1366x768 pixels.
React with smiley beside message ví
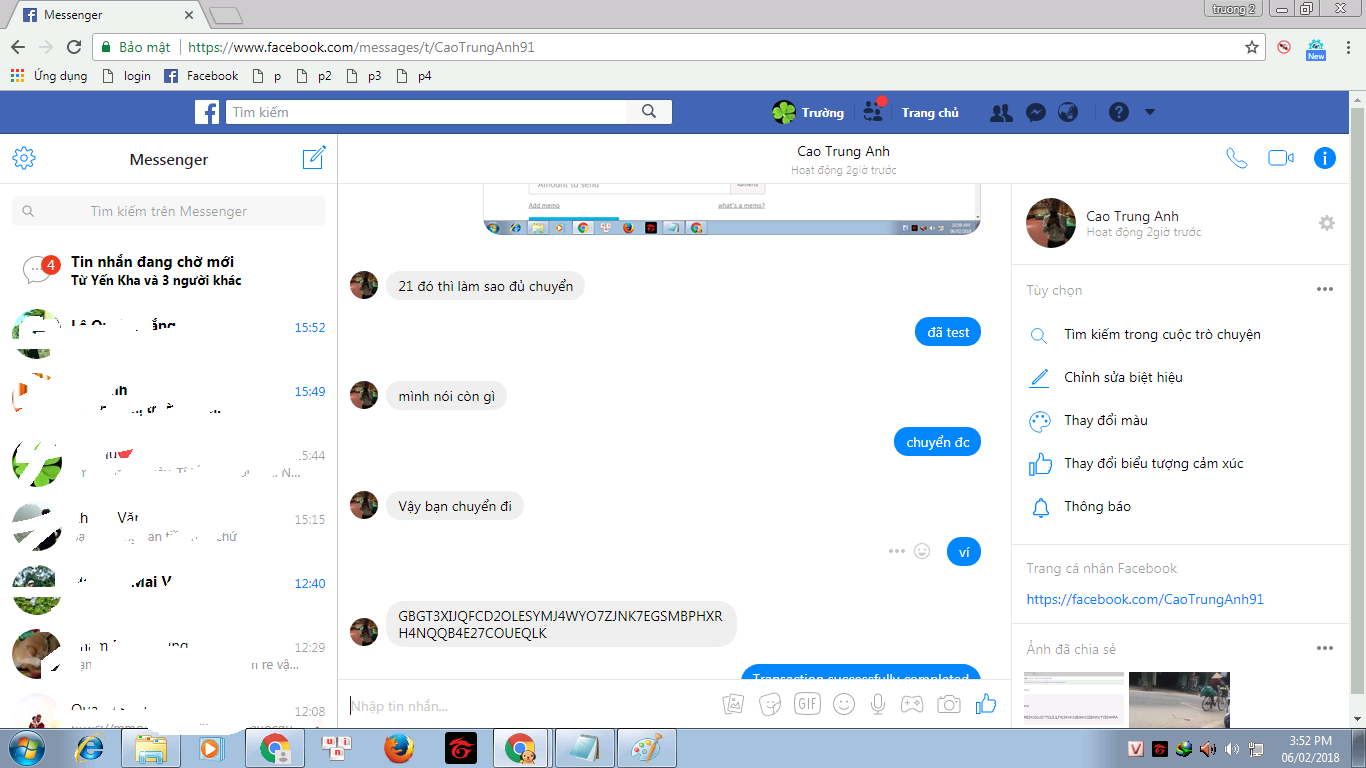pyautogui.click(x=922, y=551)
